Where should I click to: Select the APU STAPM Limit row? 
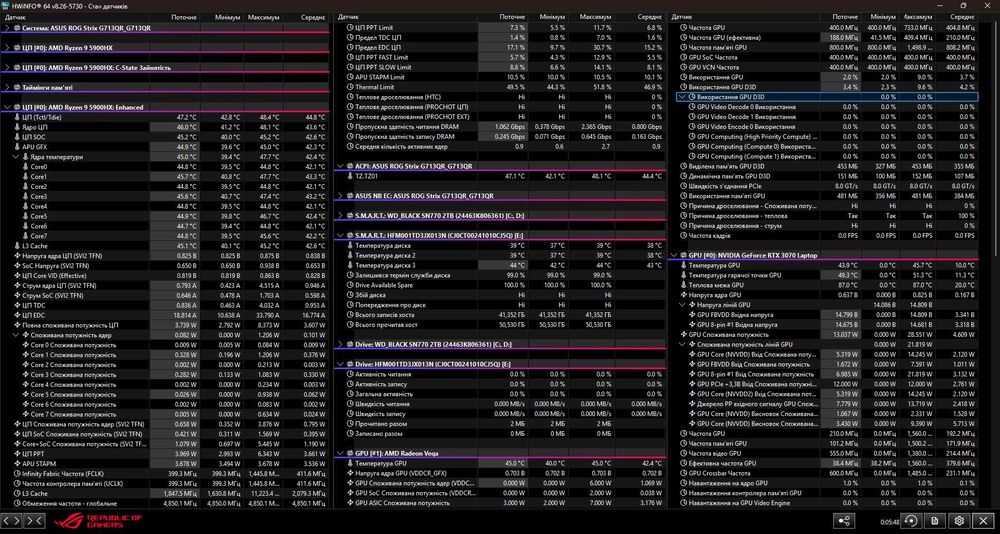click(500, 78)
